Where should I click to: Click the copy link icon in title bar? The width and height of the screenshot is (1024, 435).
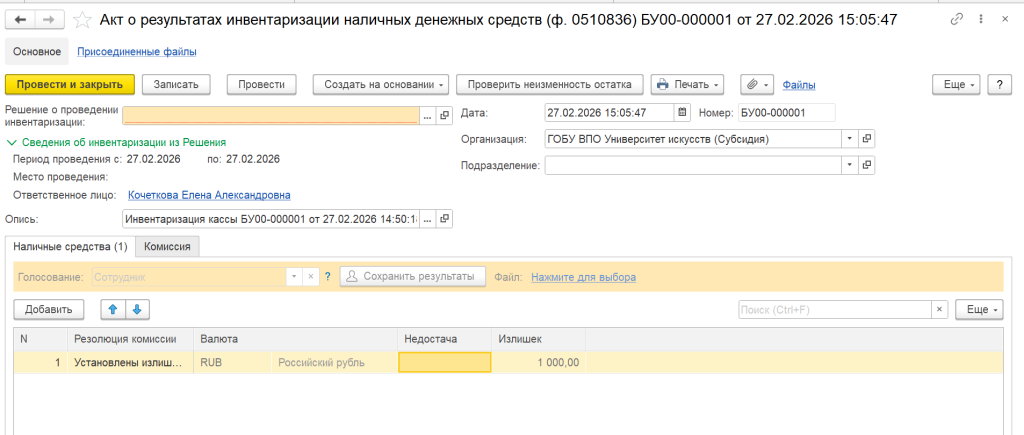pyautogui.click(x=958, y=20)
